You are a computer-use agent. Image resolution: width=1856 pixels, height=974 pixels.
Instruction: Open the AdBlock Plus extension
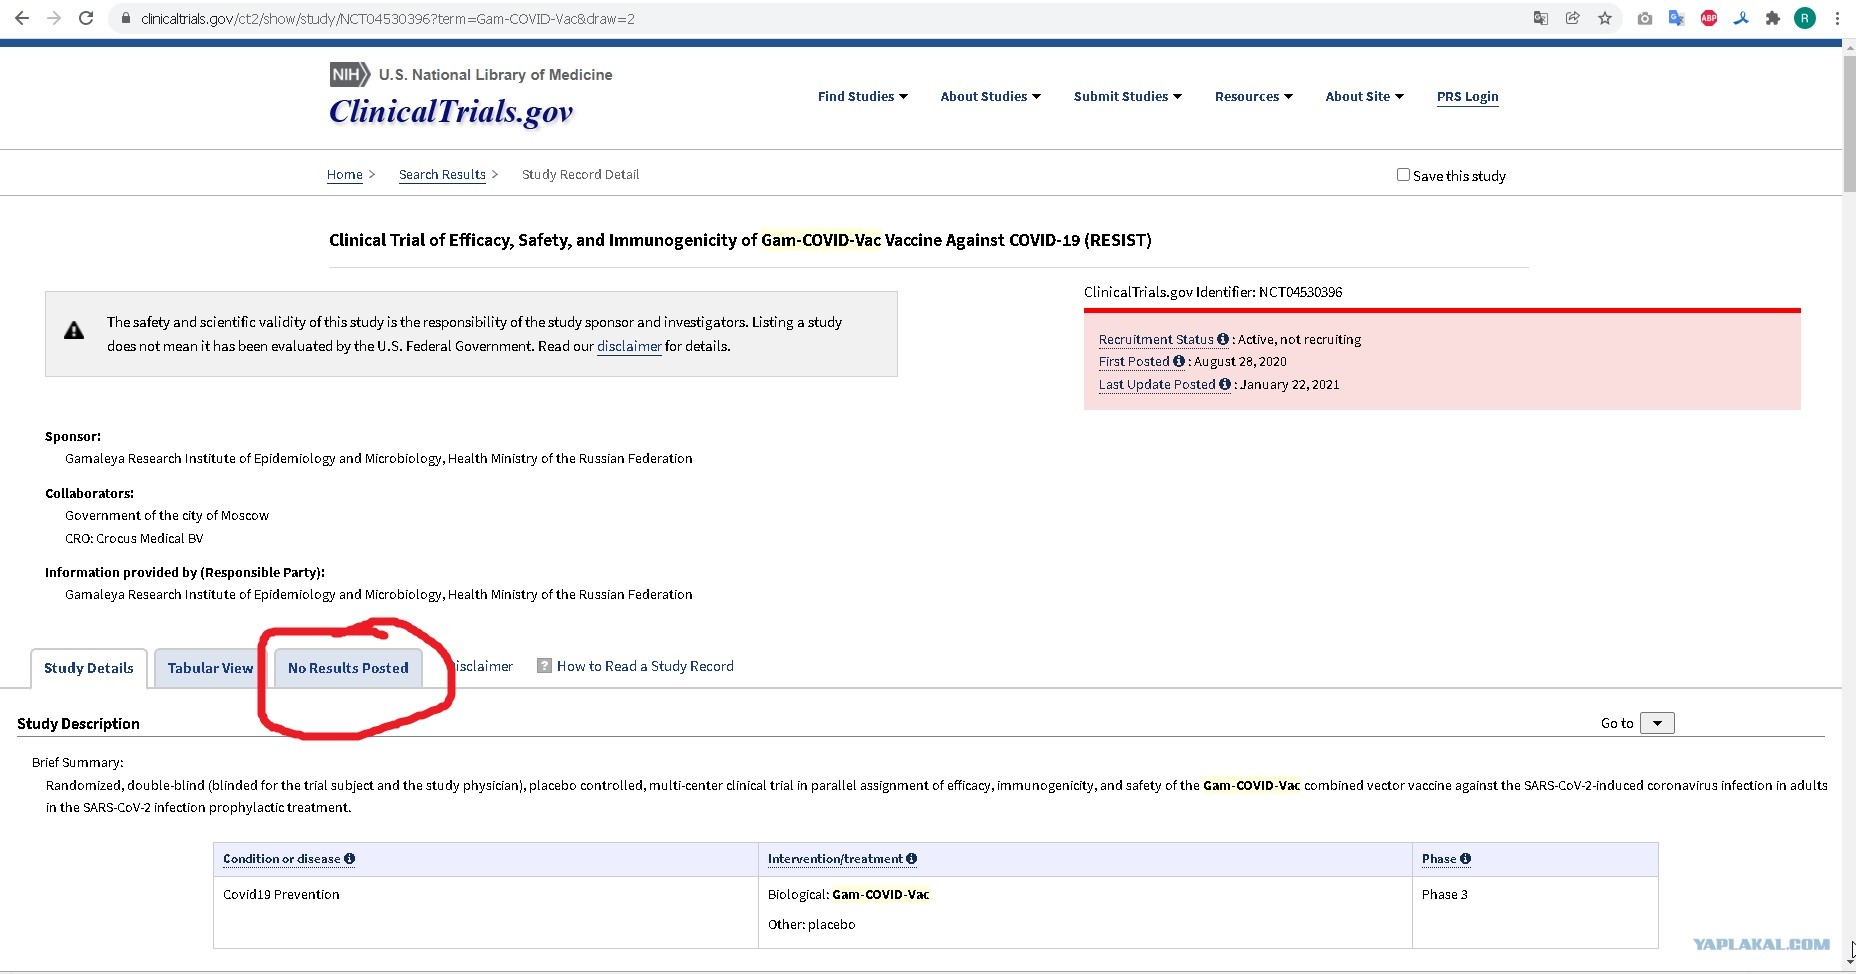pos(1709,18)
